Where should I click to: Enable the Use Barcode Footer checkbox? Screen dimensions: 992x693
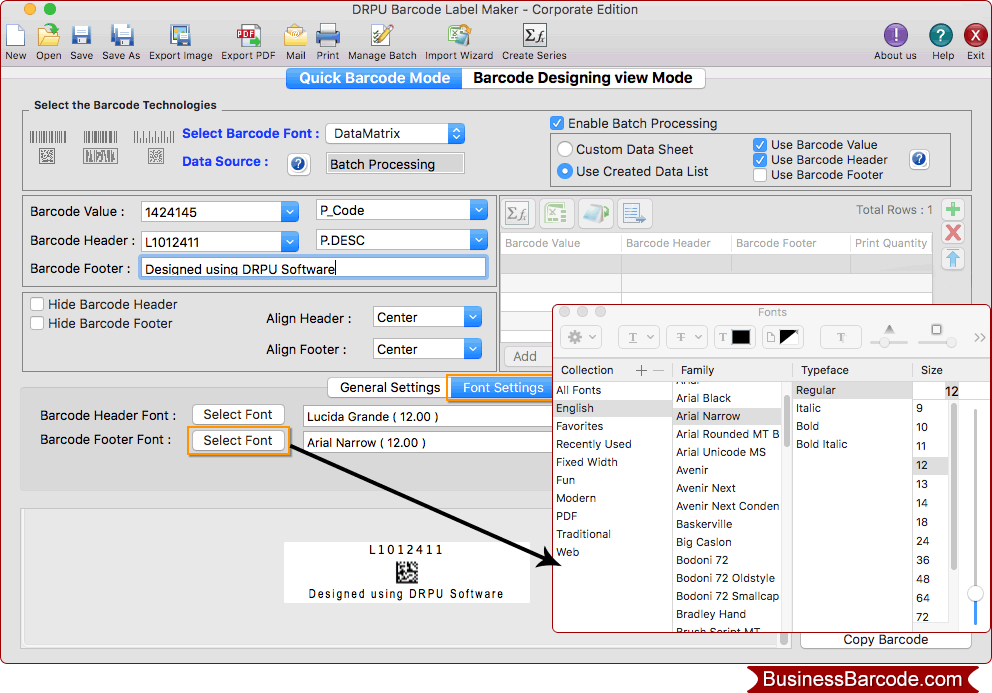[x=759, y=175]
